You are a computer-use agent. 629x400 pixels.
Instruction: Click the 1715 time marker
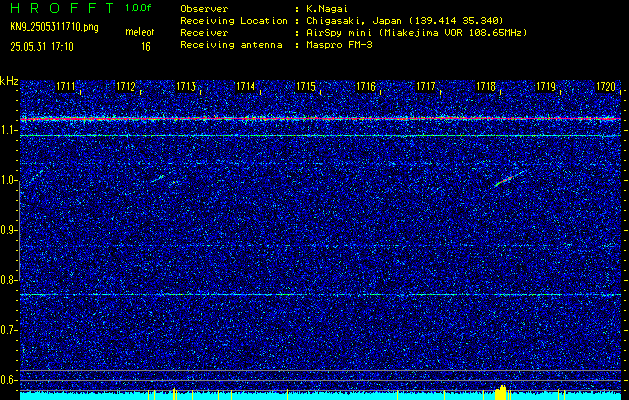[x=306, y=86]
